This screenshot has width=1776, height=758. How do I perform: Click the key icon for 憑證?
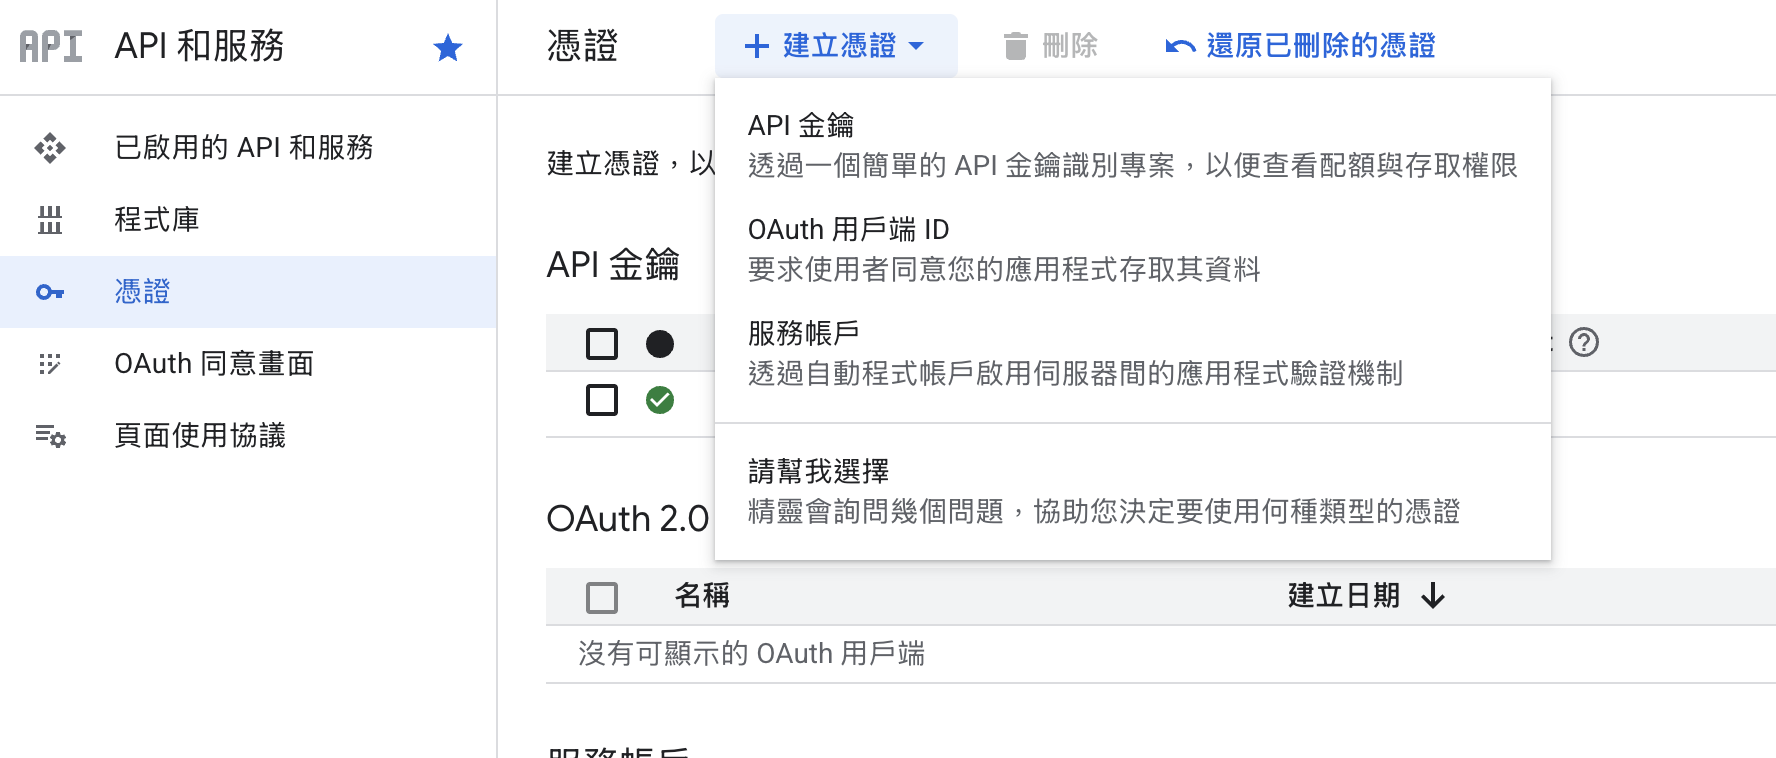pos(50,292)
